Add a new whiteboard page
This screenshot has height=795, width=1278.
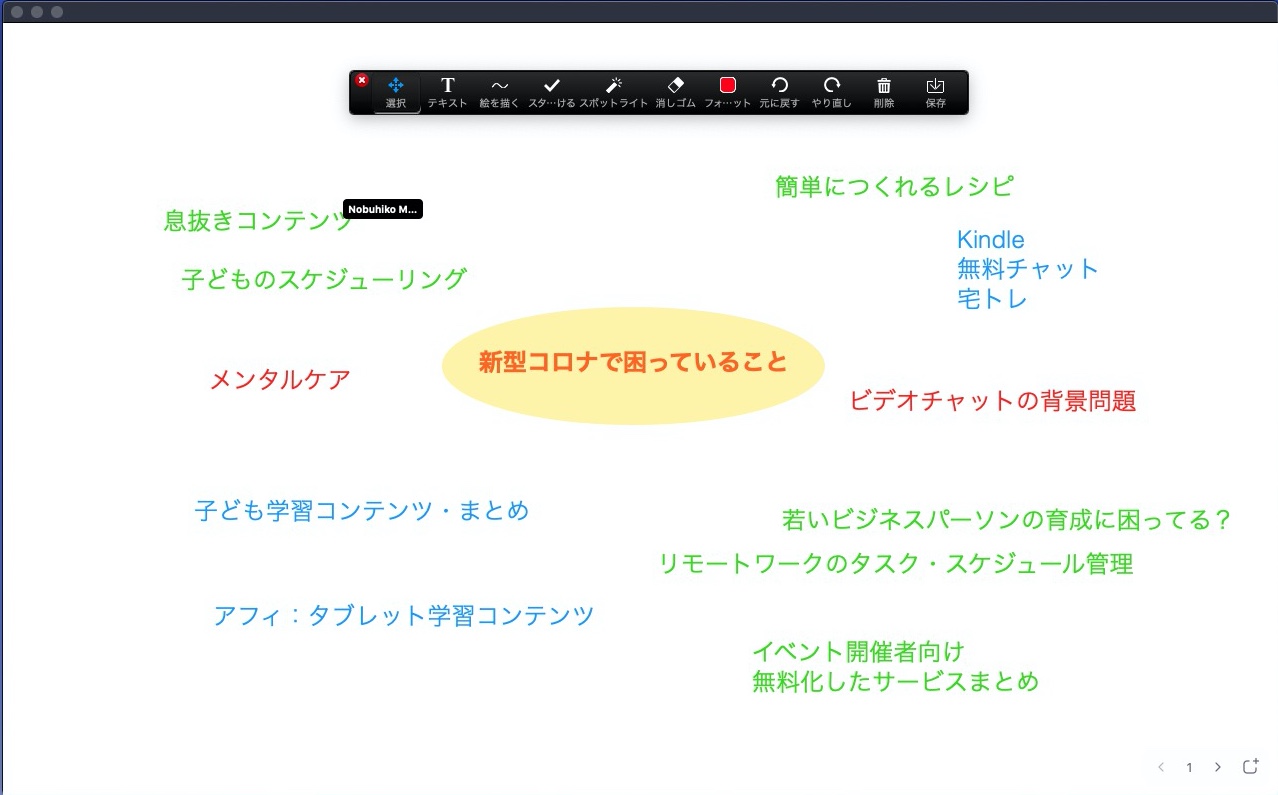1250,766
